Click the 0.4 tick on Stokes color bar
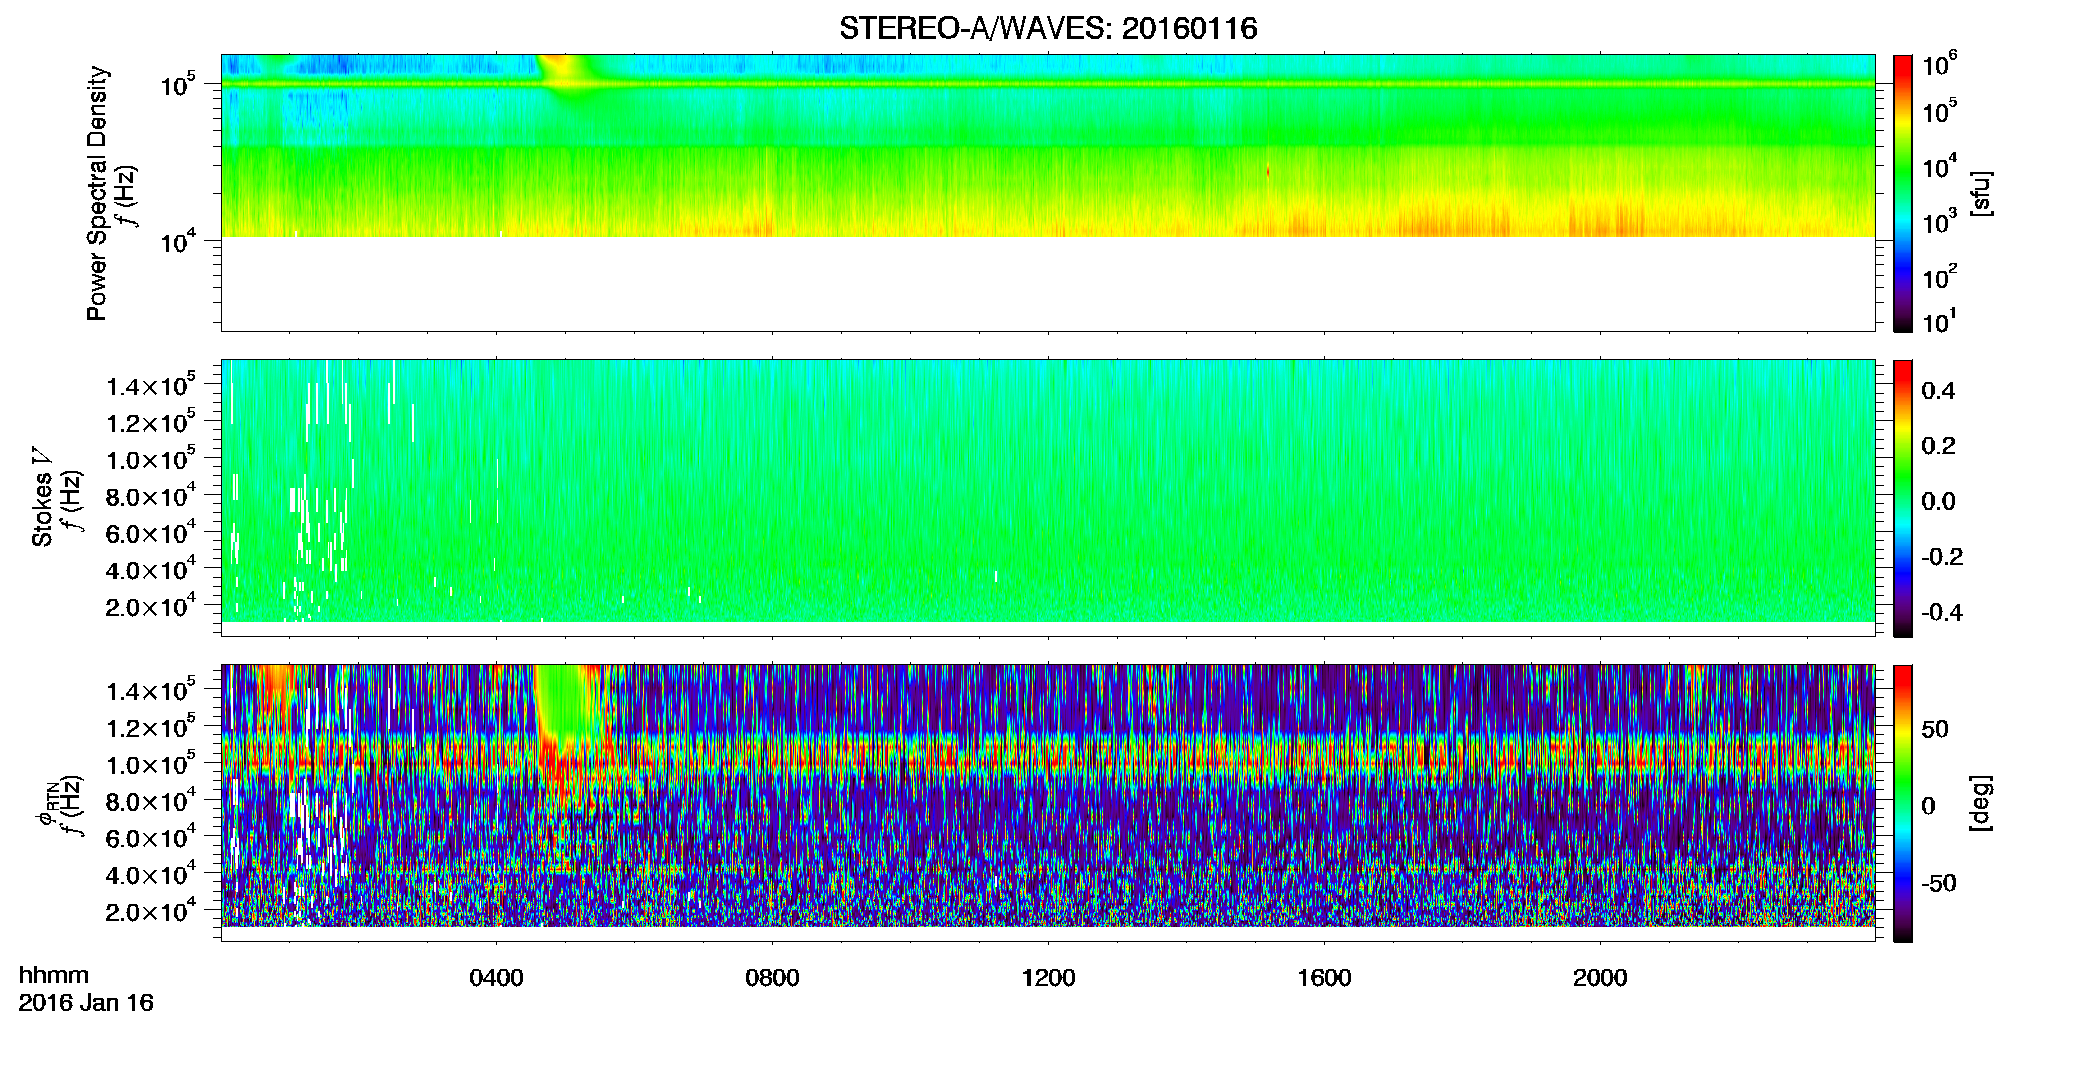Screen dimensions: 2096x1080 [1939, 391]
